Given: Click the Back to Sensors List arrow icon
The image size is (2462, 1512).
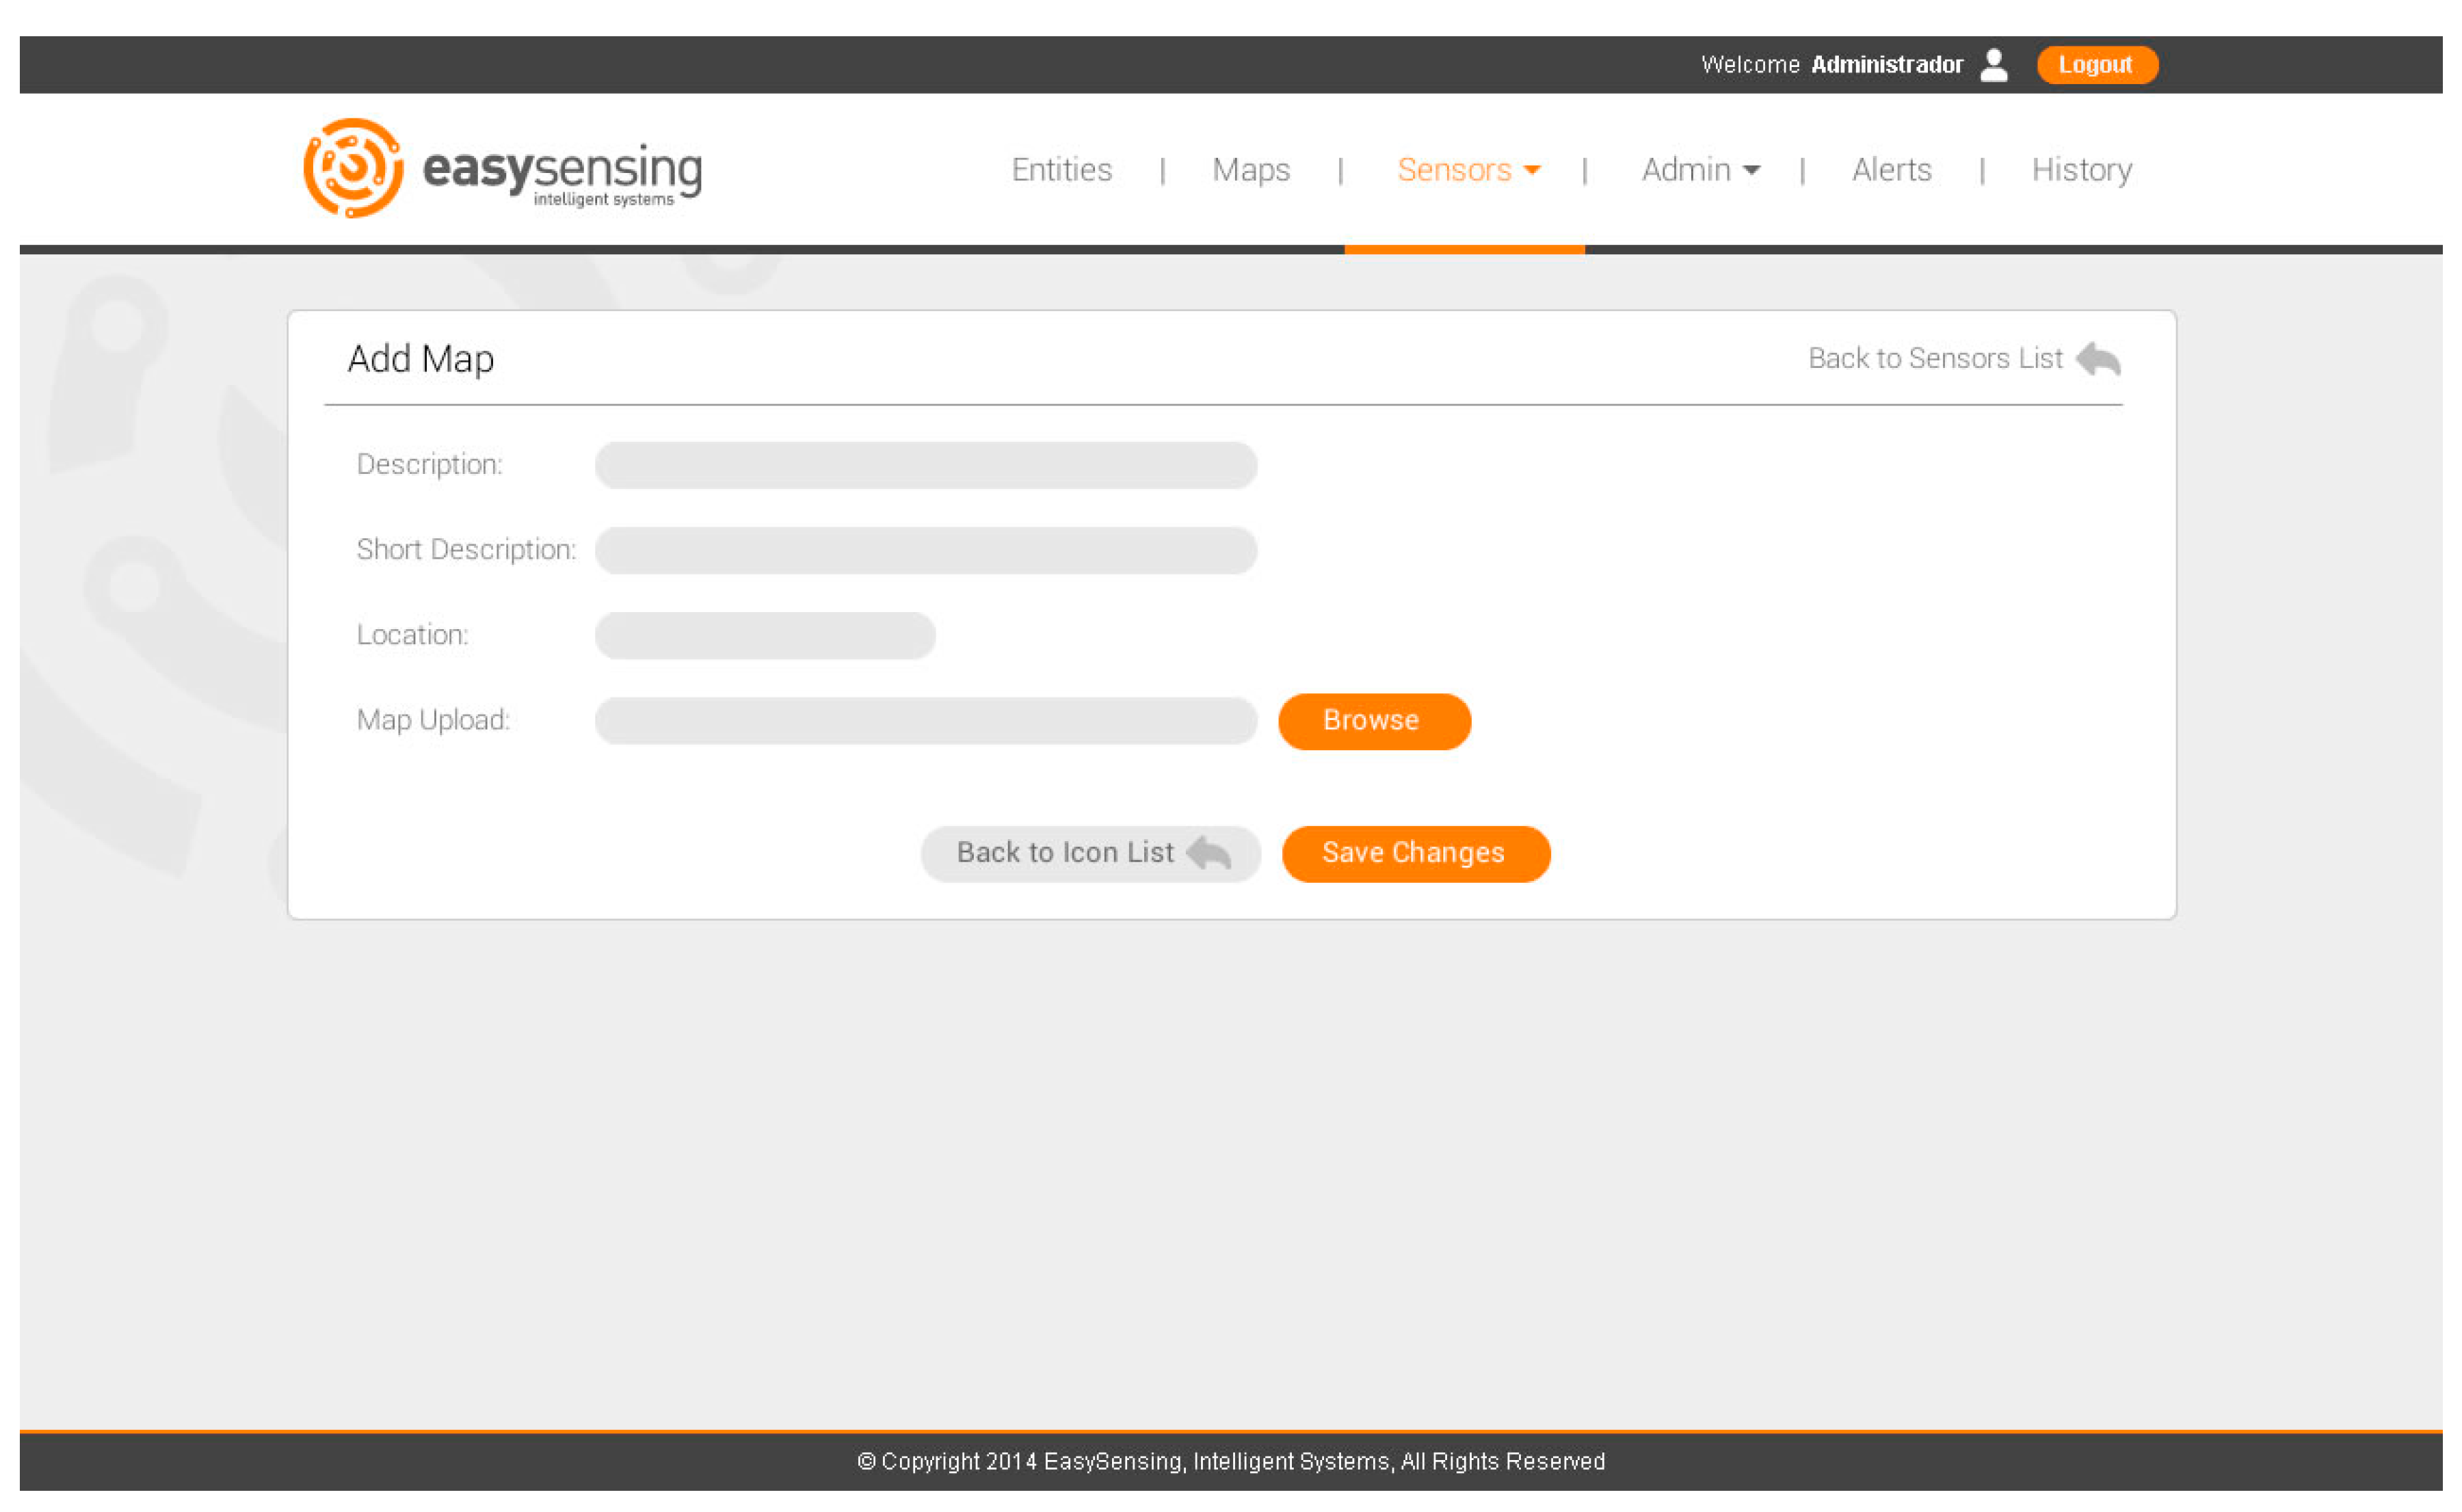Looking at the screenshot, I should coord(2098,359).
